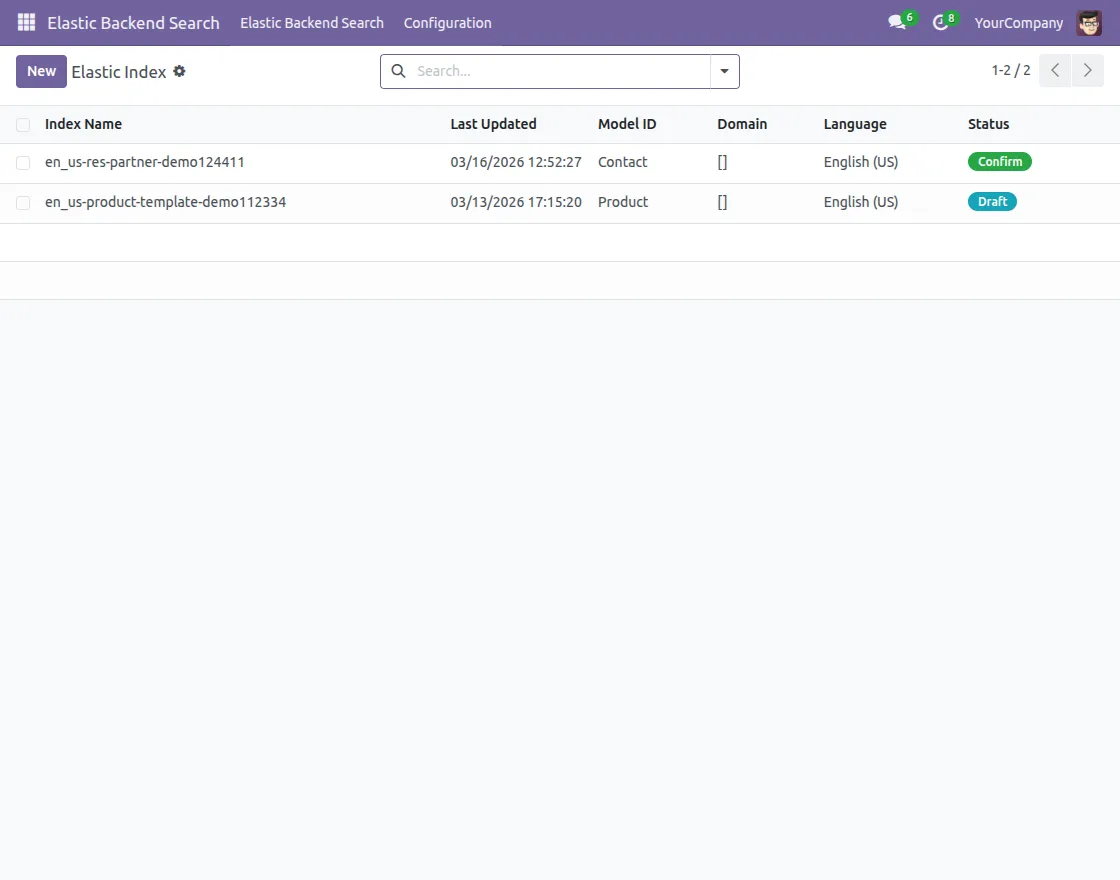Click the New button
This screenshot has height=880, width=1120.
pyautogui.click(x=40, y=71)
